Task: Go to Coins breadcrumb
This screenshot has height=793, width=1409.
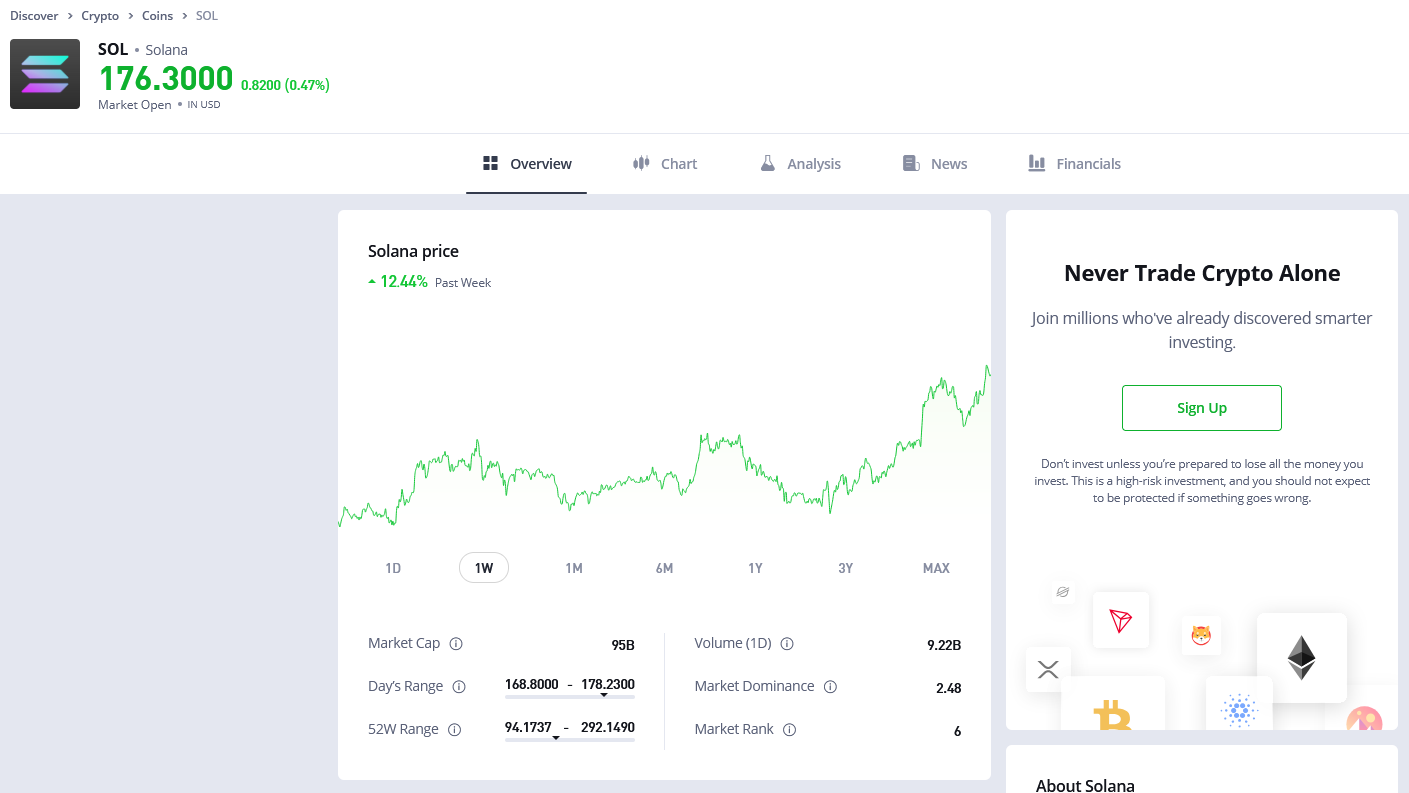Action: pyautogui.click(x=157, y=16)
